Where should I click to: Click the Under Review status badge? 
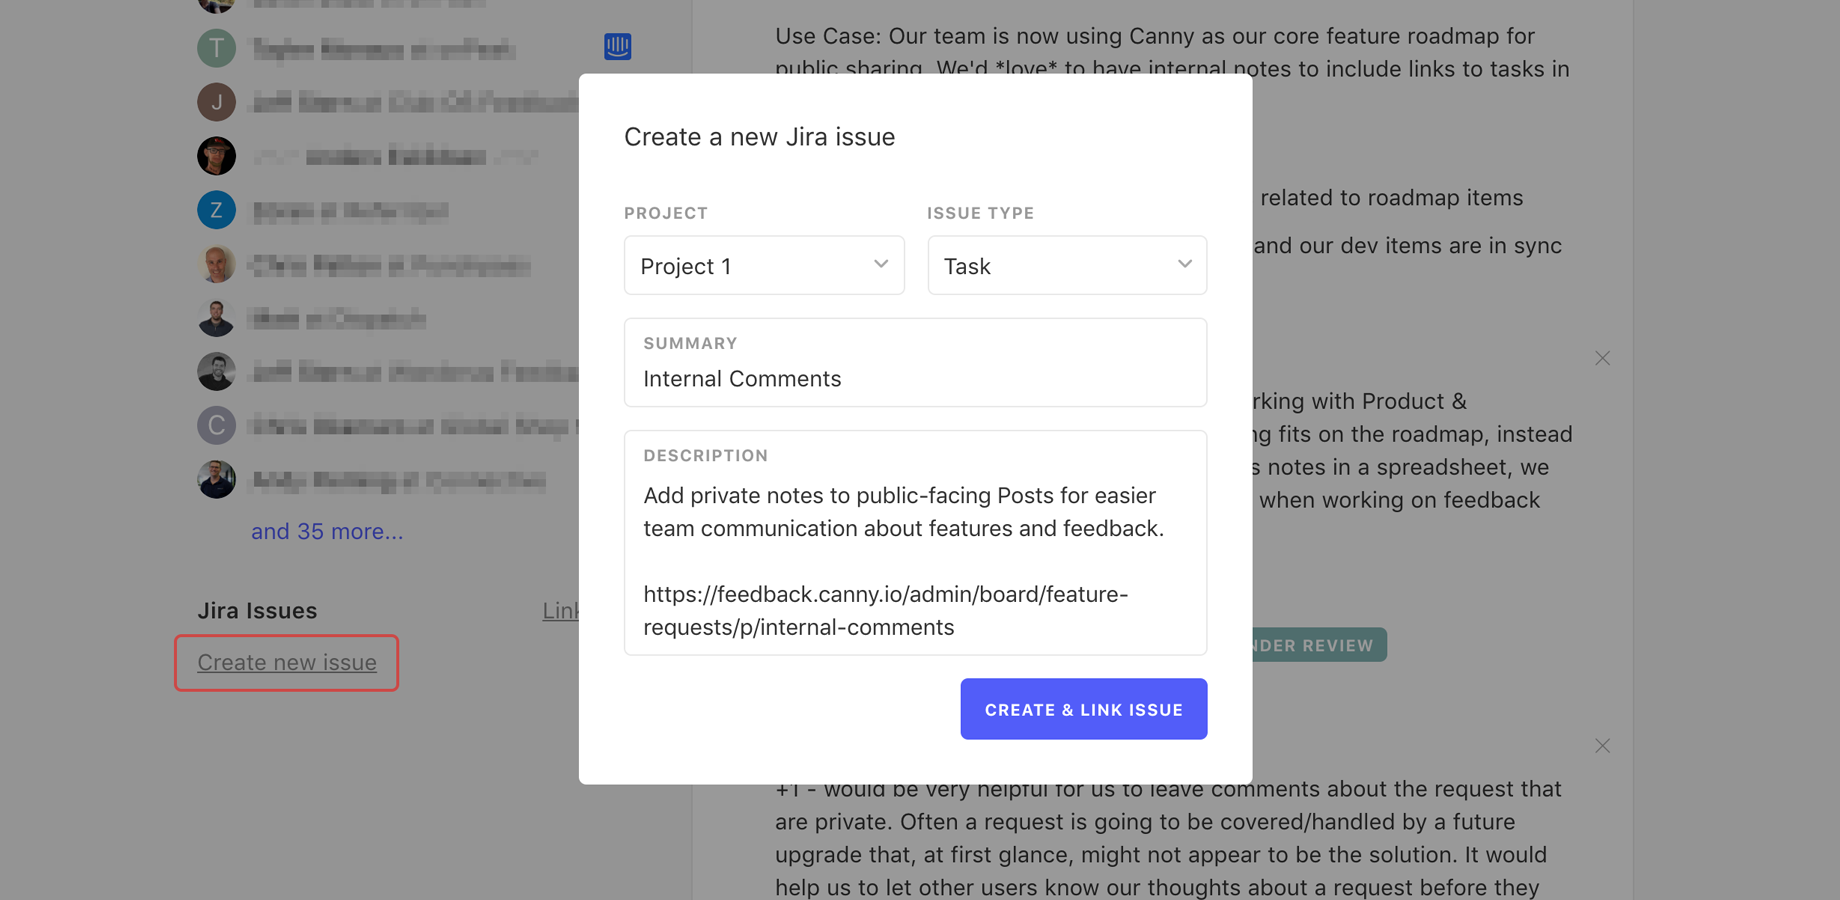(x=1319, y=645)
